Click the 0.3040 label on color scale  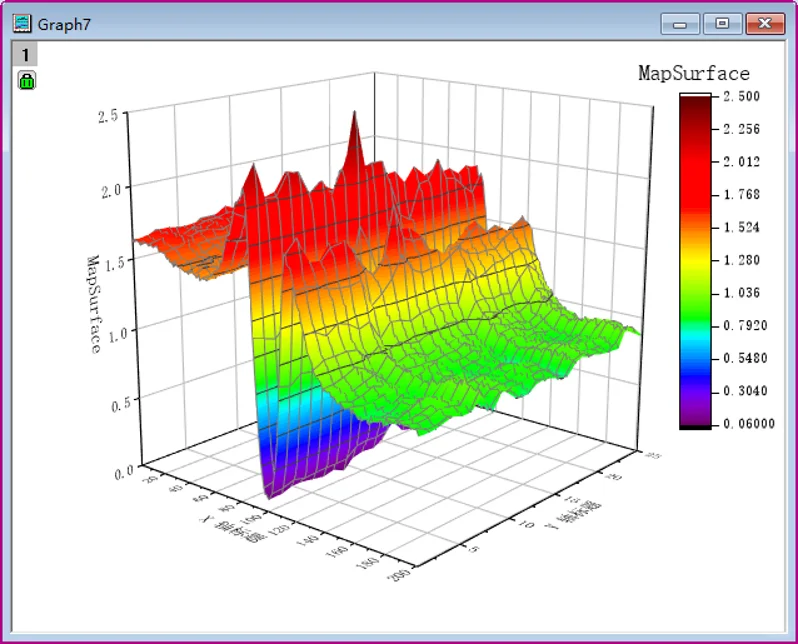[745, 391]
